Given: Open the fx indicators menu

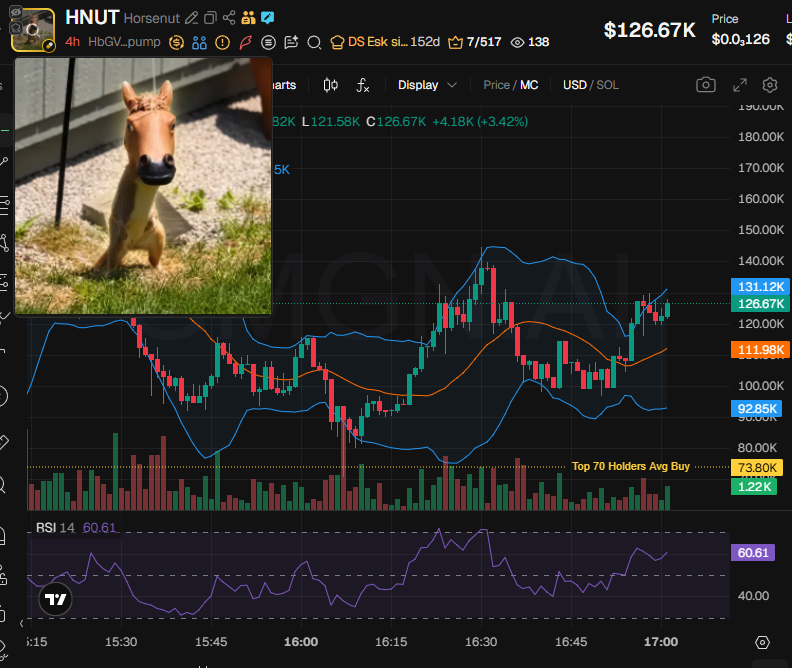Looking at the screenshot, I should coord(363,85).
